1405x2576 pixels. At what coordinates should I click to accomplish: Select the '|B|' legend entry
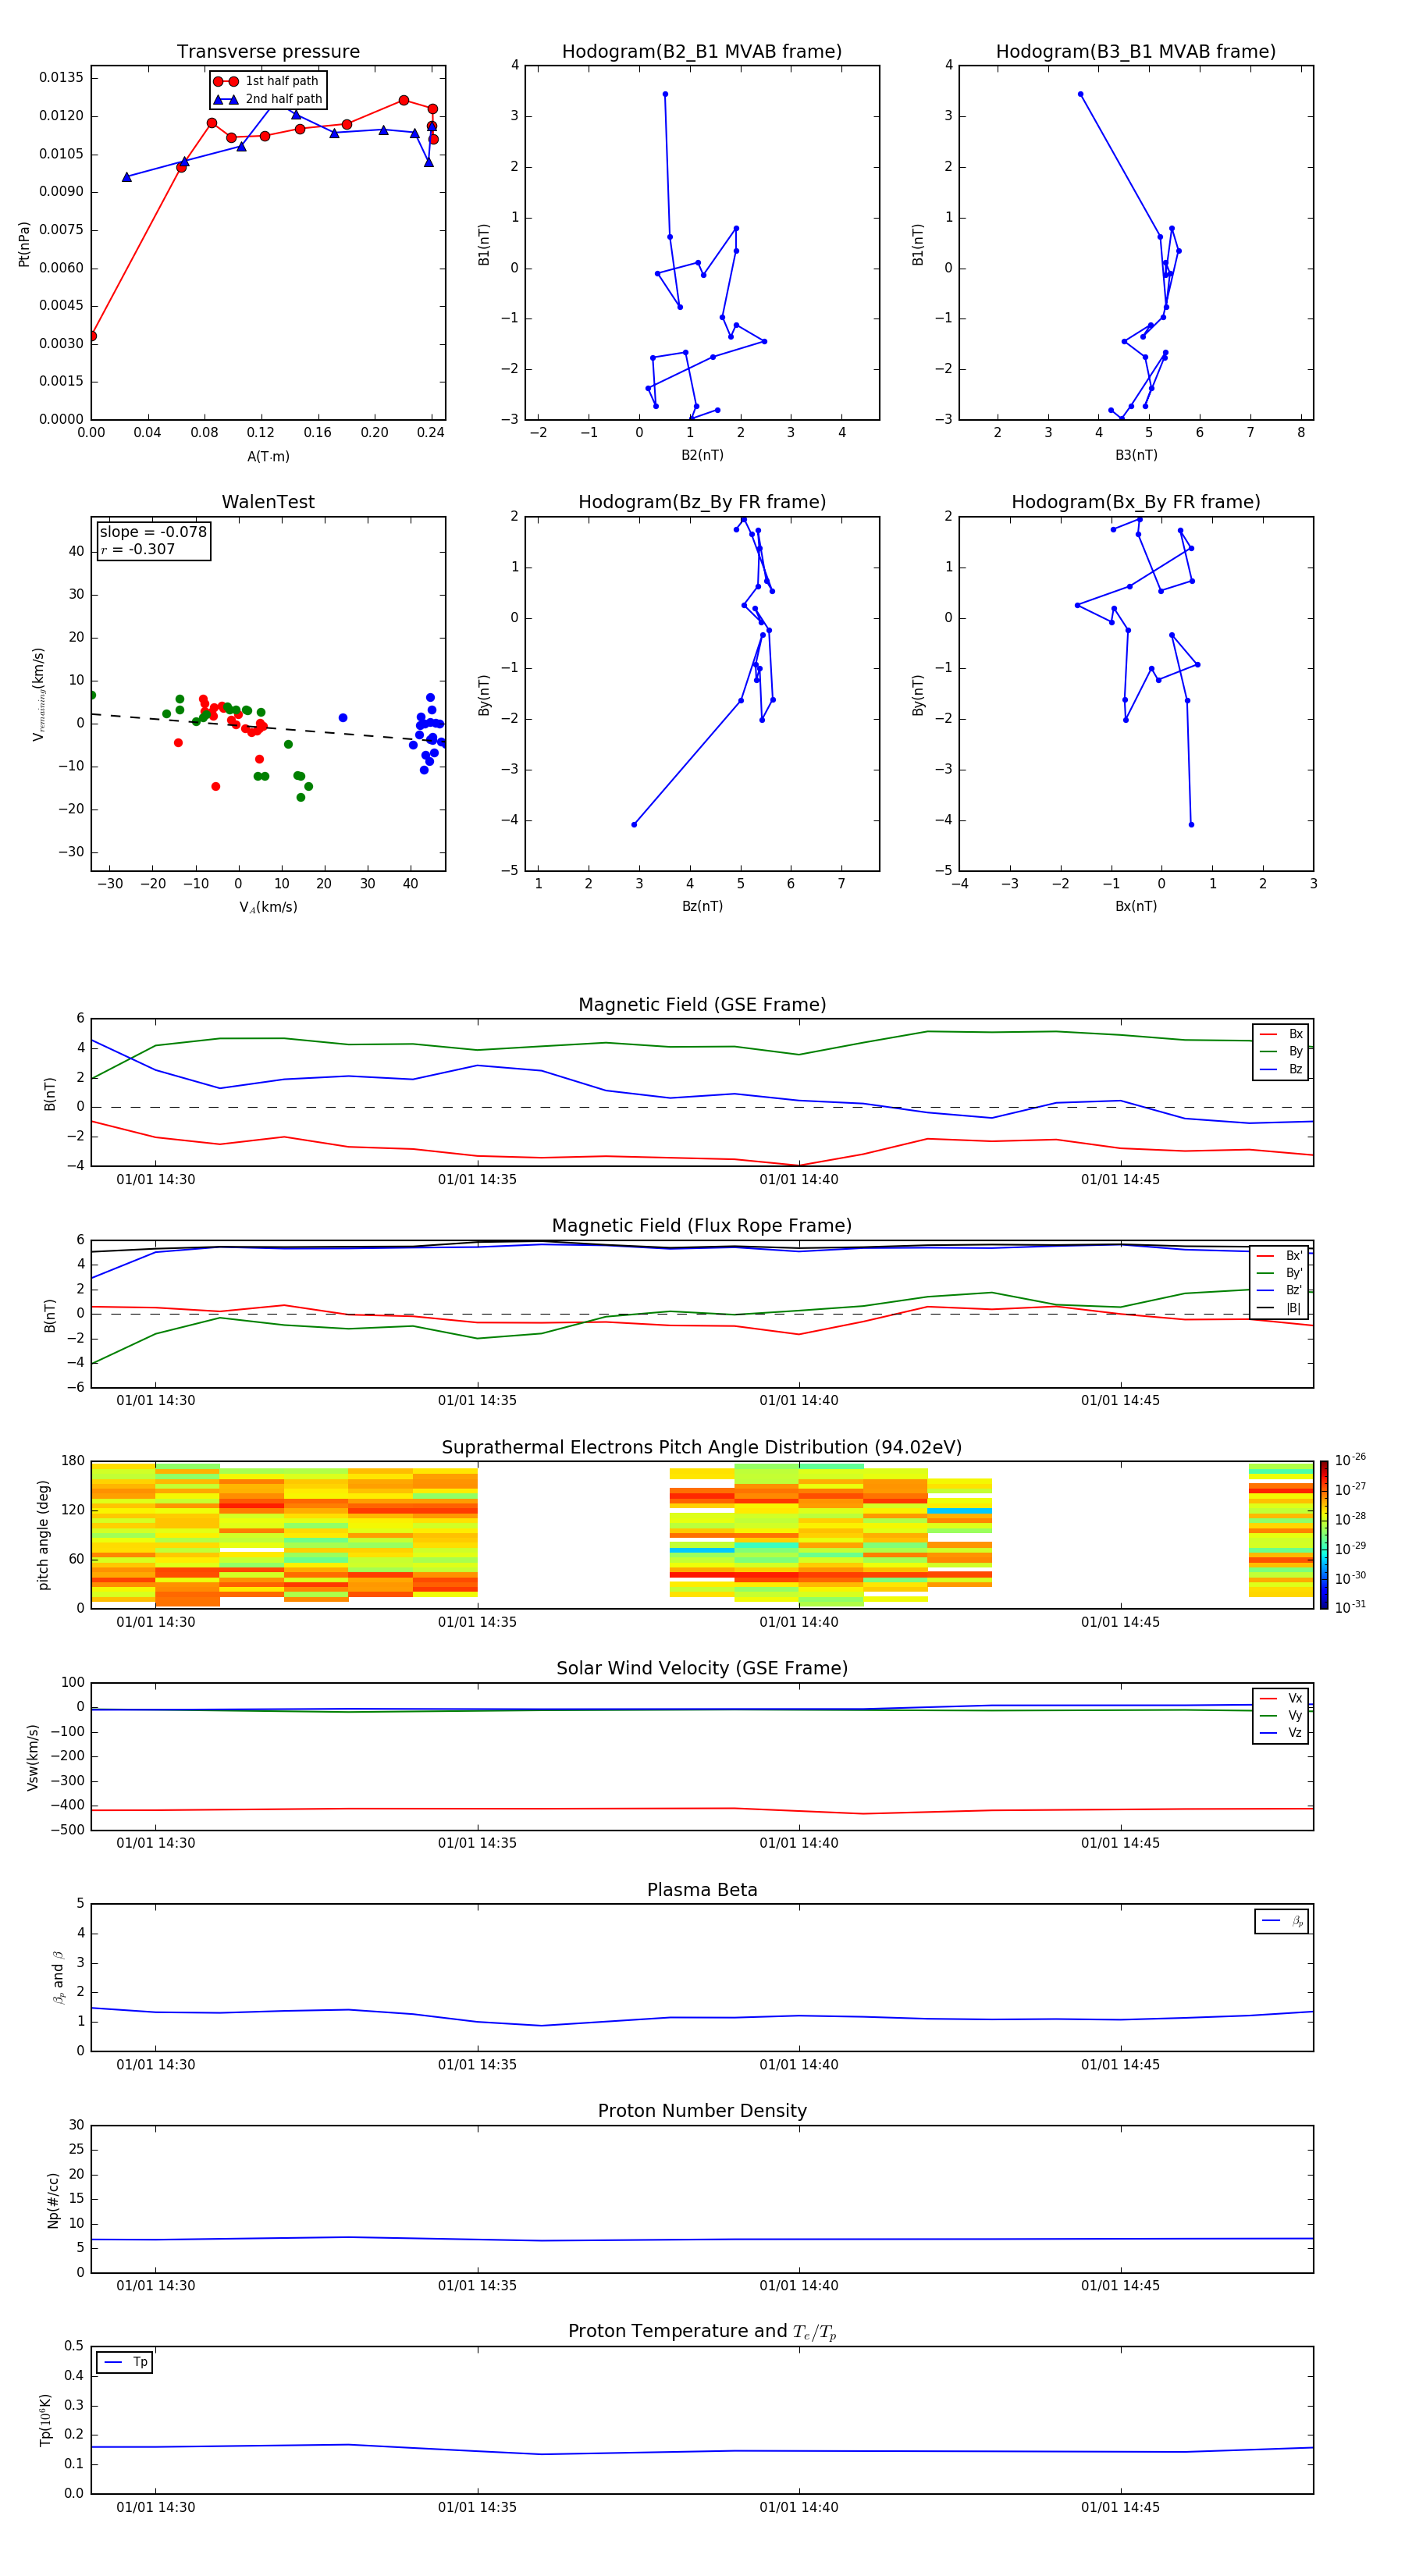[1280, 1308]
